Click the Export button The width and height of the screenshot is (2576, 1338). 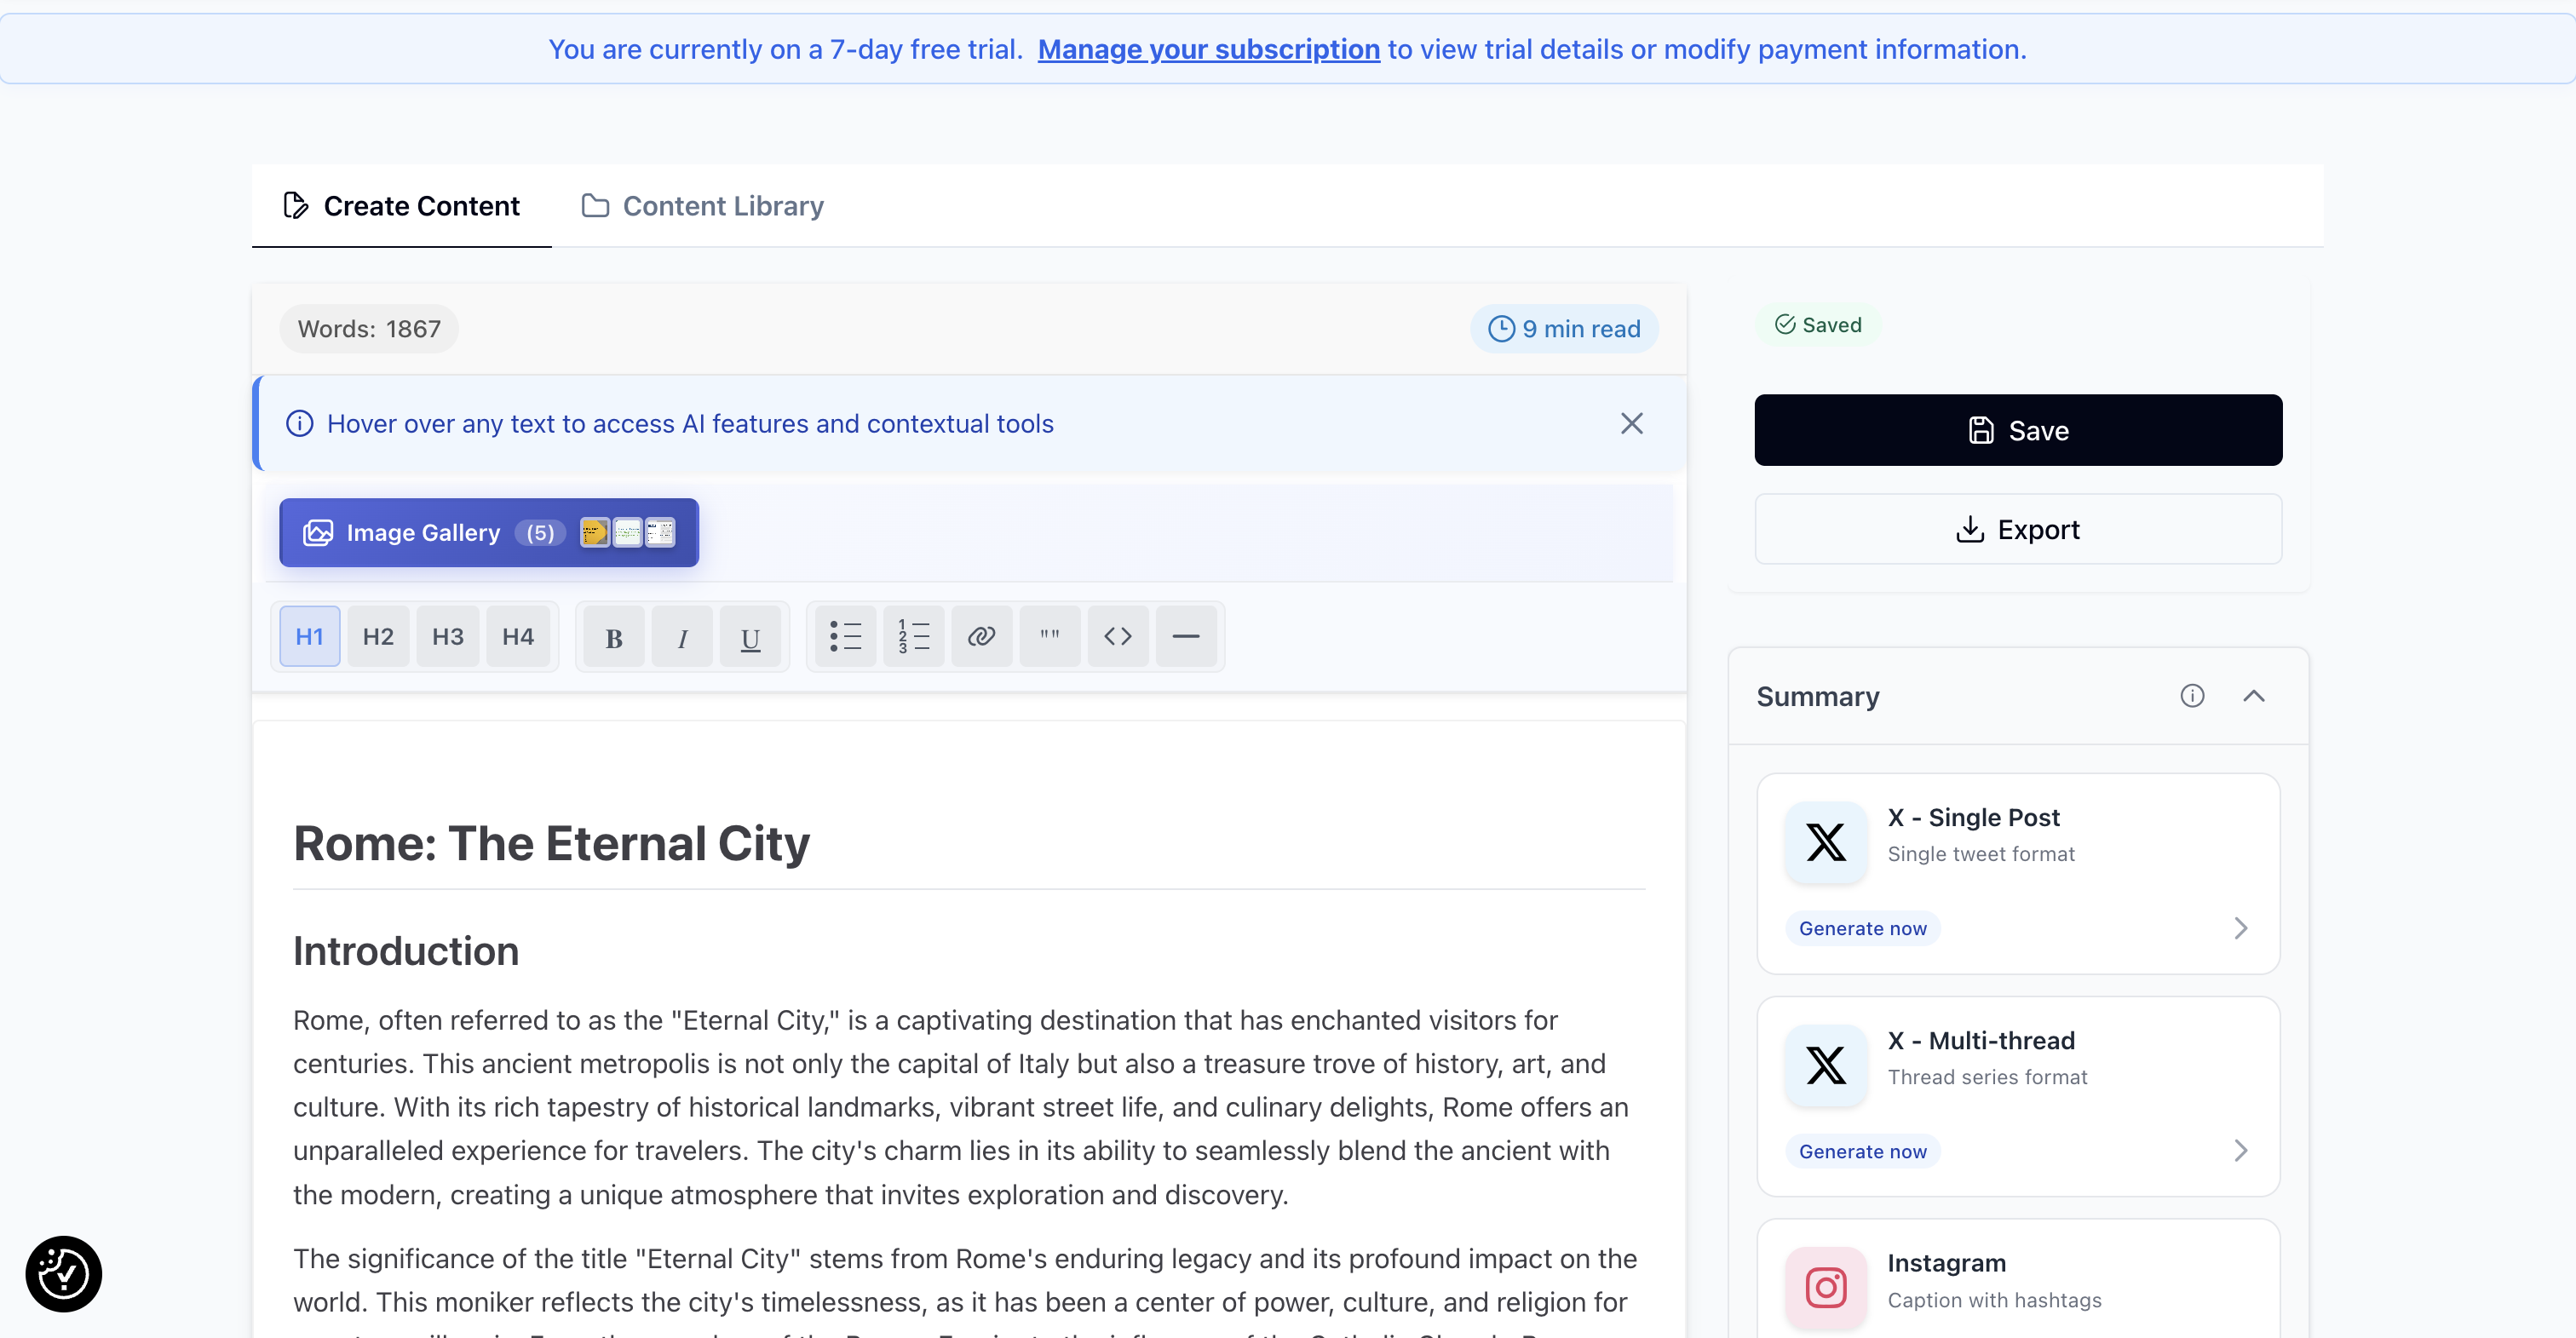tap(2018, 529)
